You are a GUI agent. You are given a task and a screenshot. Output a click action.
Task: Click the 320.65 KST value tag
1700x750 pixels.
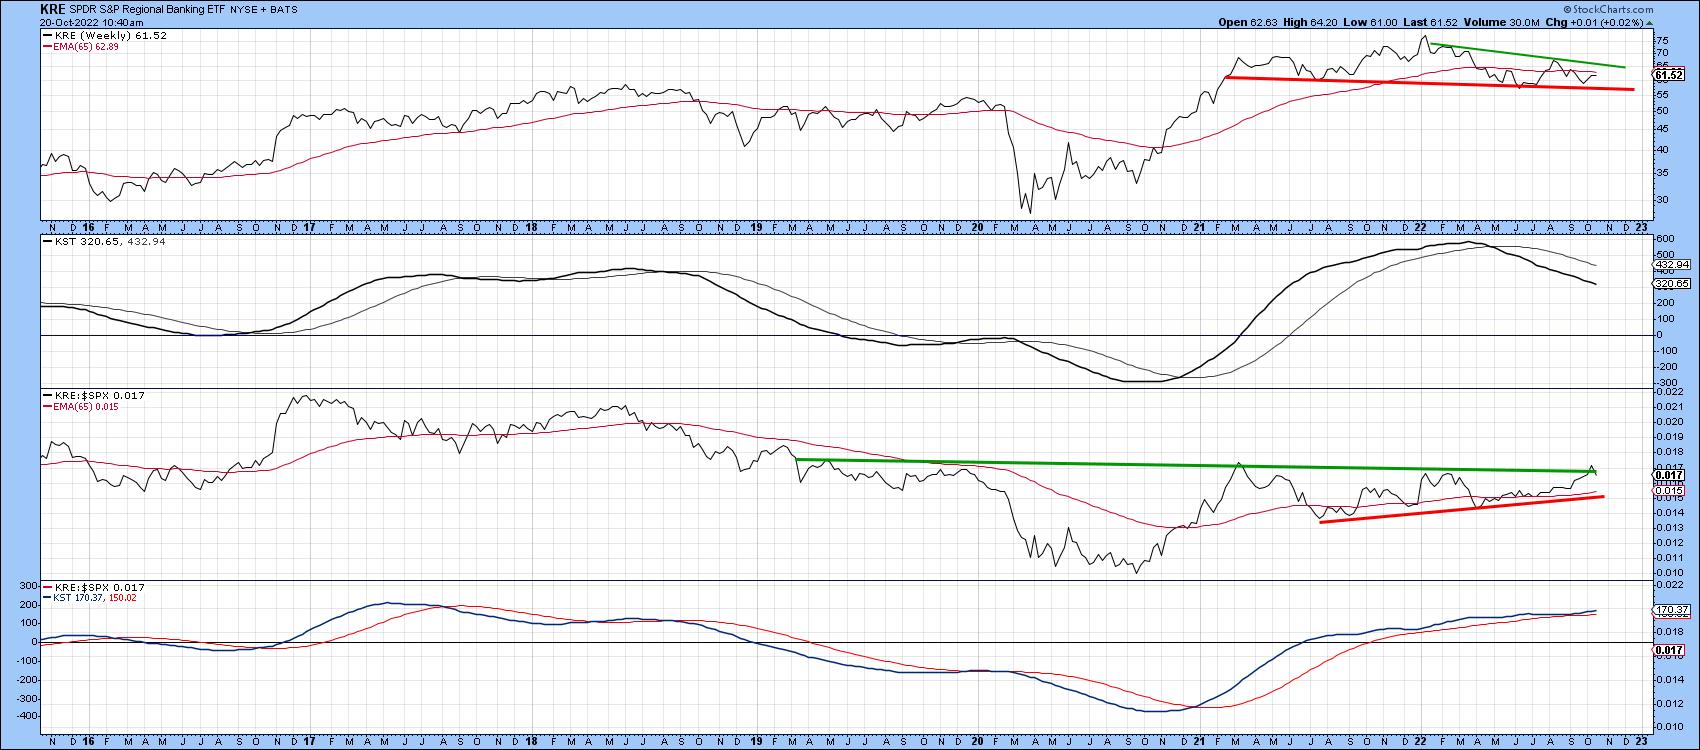(x=1670, y=284)
